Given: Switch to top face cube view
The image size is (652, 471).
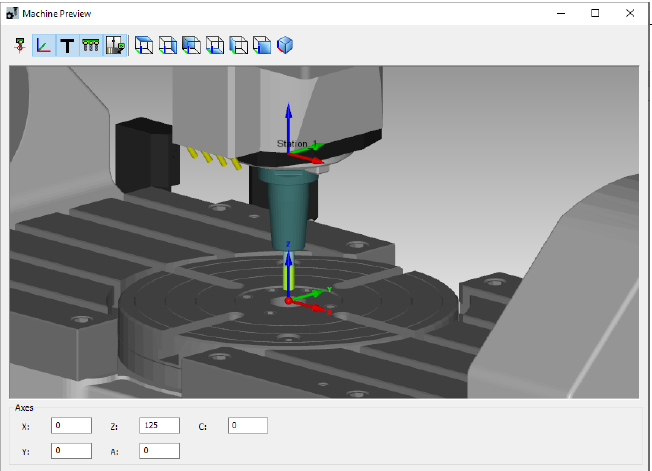Looking at the screenshot, I should 144,45.
